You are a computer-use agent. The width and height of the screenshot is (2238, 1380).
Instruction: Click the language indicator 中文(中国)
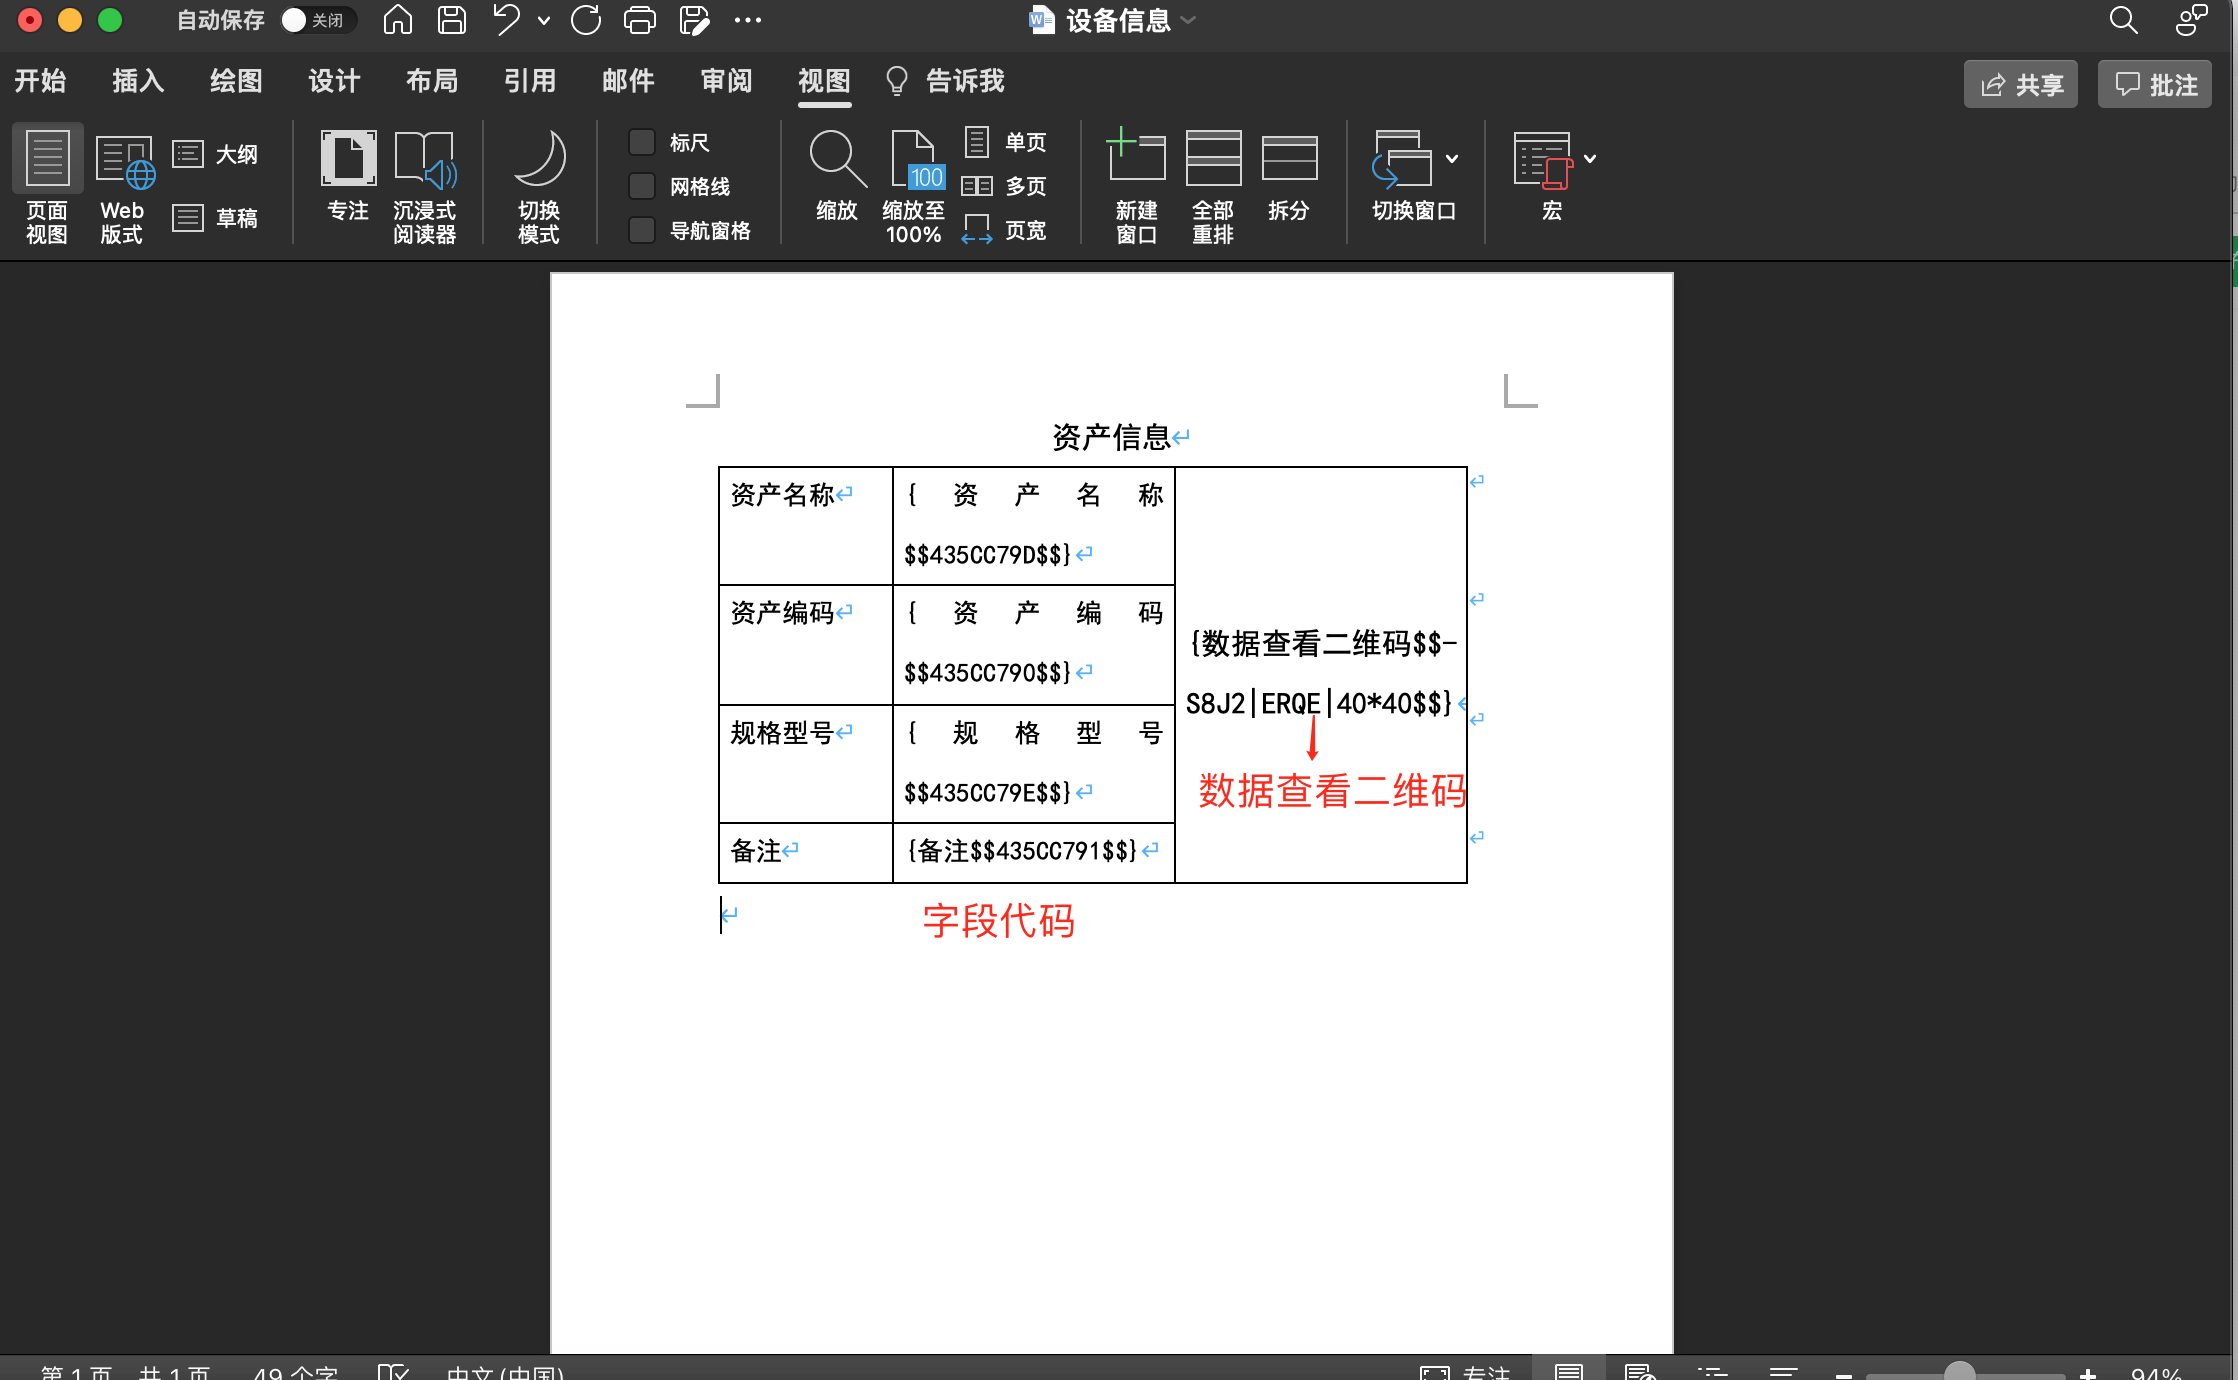[x=505, y=1372]
